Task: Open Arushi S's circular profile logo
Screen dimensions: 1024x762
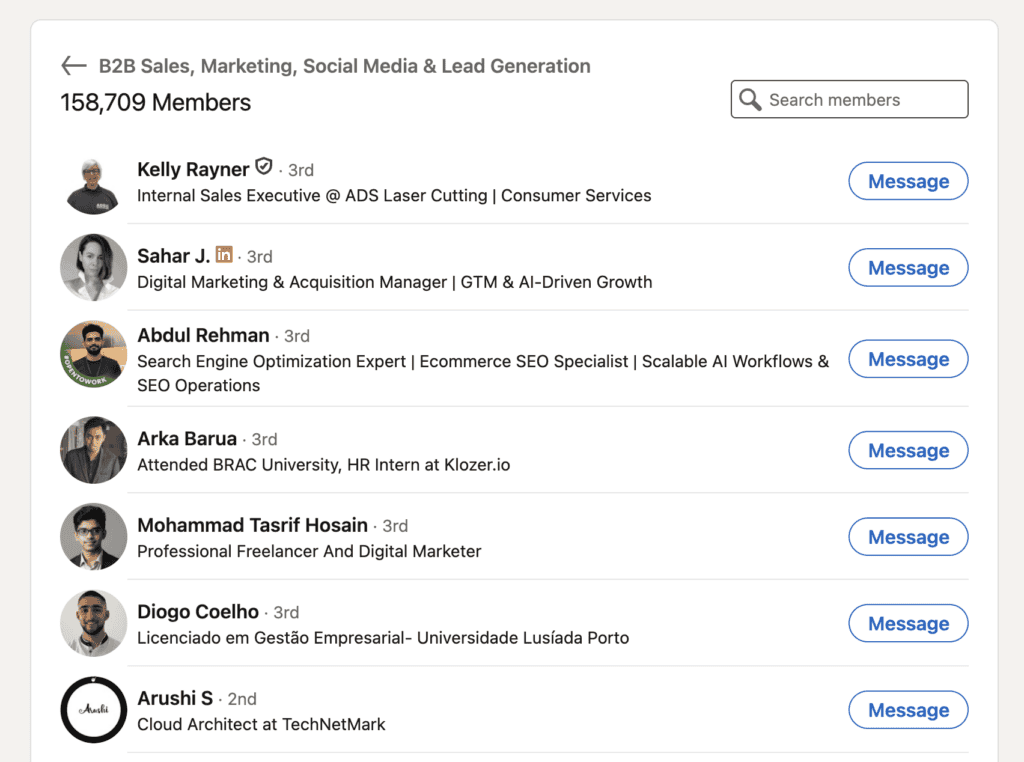Action: [x=93, y=709]
